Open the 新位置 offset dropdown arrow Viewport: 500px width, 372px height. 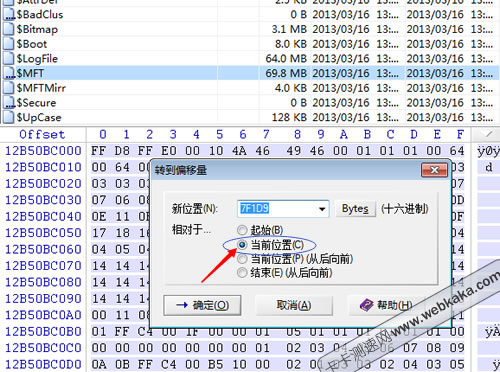click(x=322, y=209)
